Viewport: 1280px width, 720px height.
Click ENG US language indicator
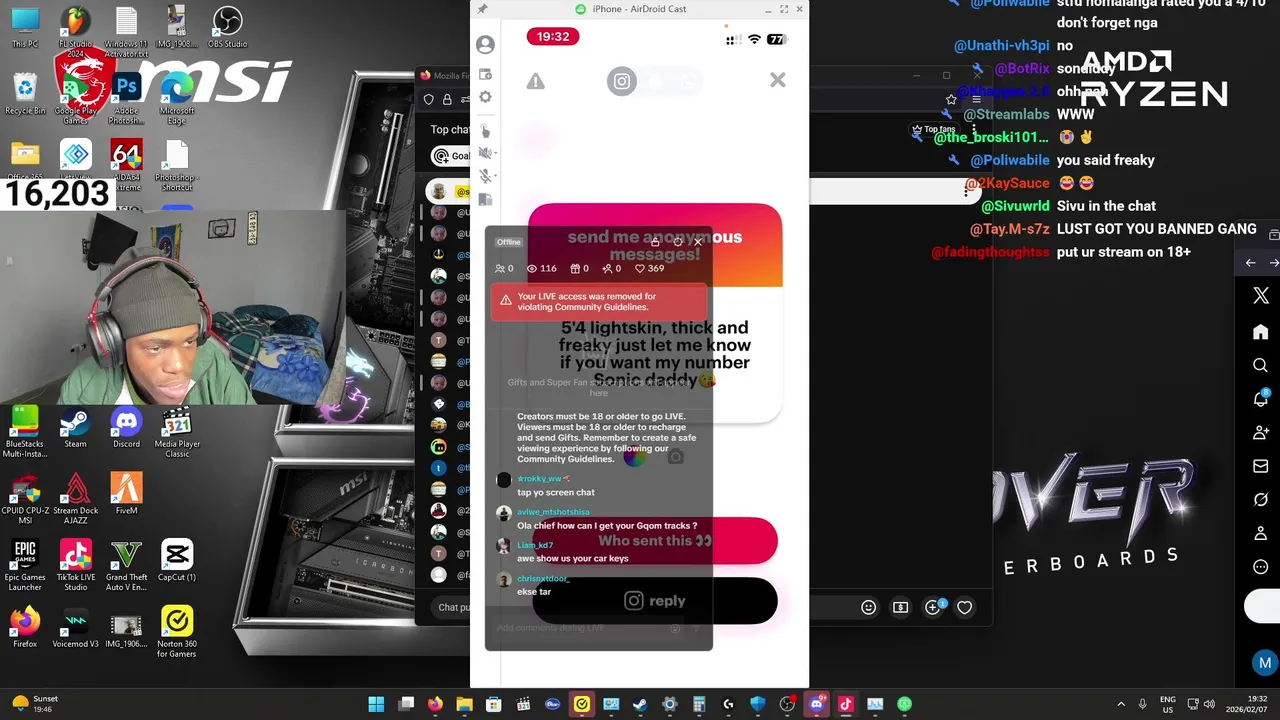click(1167, 704)
